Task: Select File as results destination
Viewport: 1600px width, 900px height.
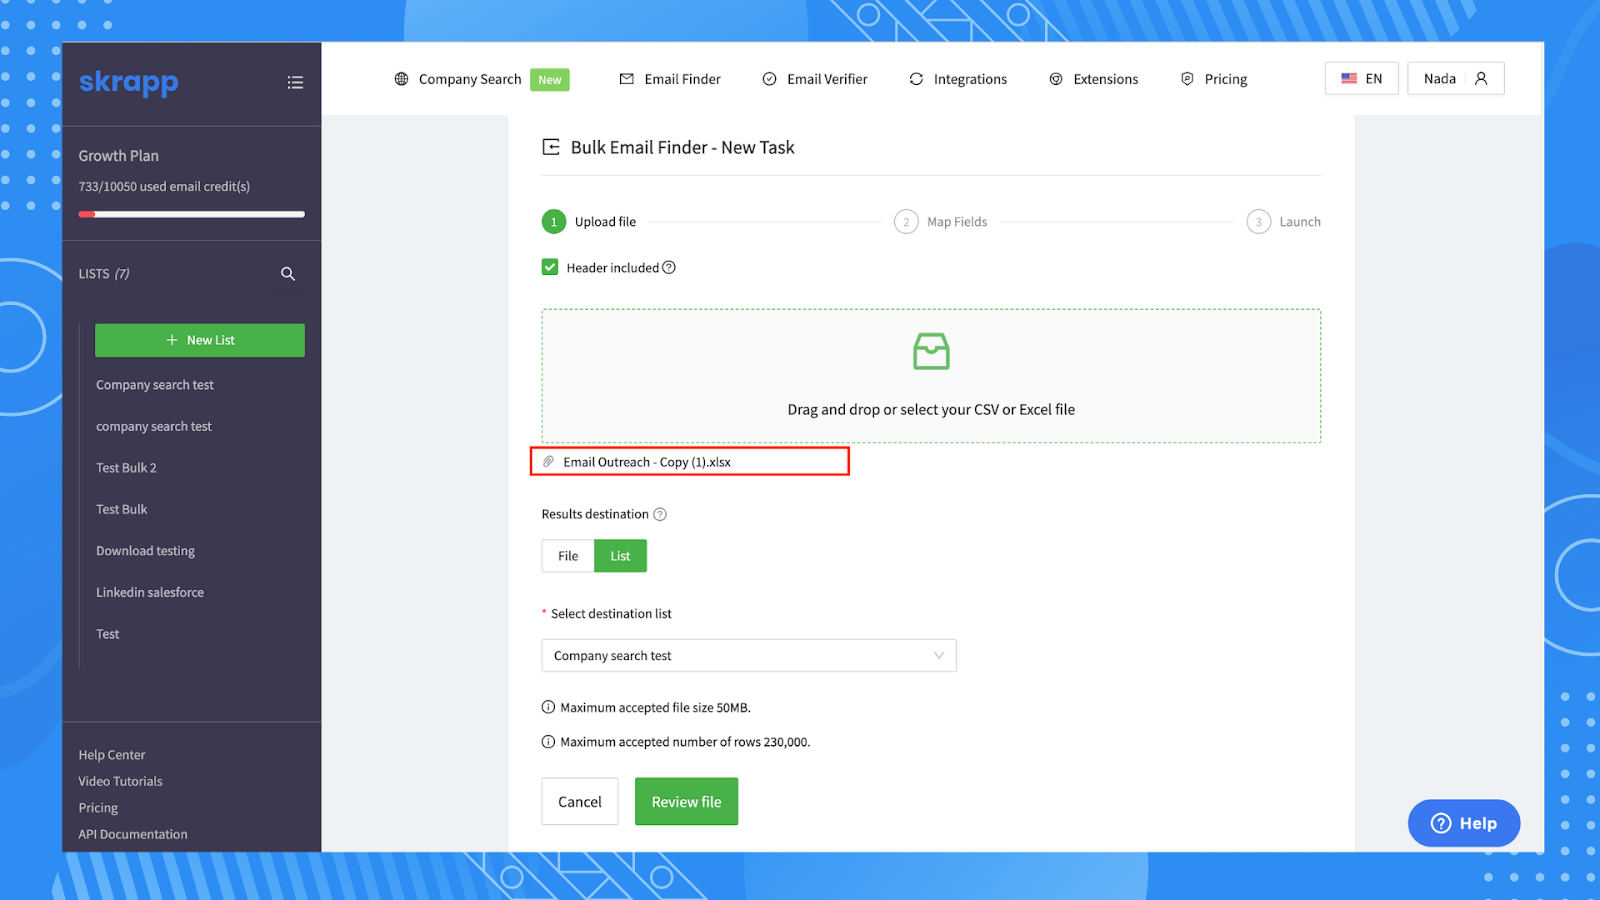Action: [x=568, y=556]
